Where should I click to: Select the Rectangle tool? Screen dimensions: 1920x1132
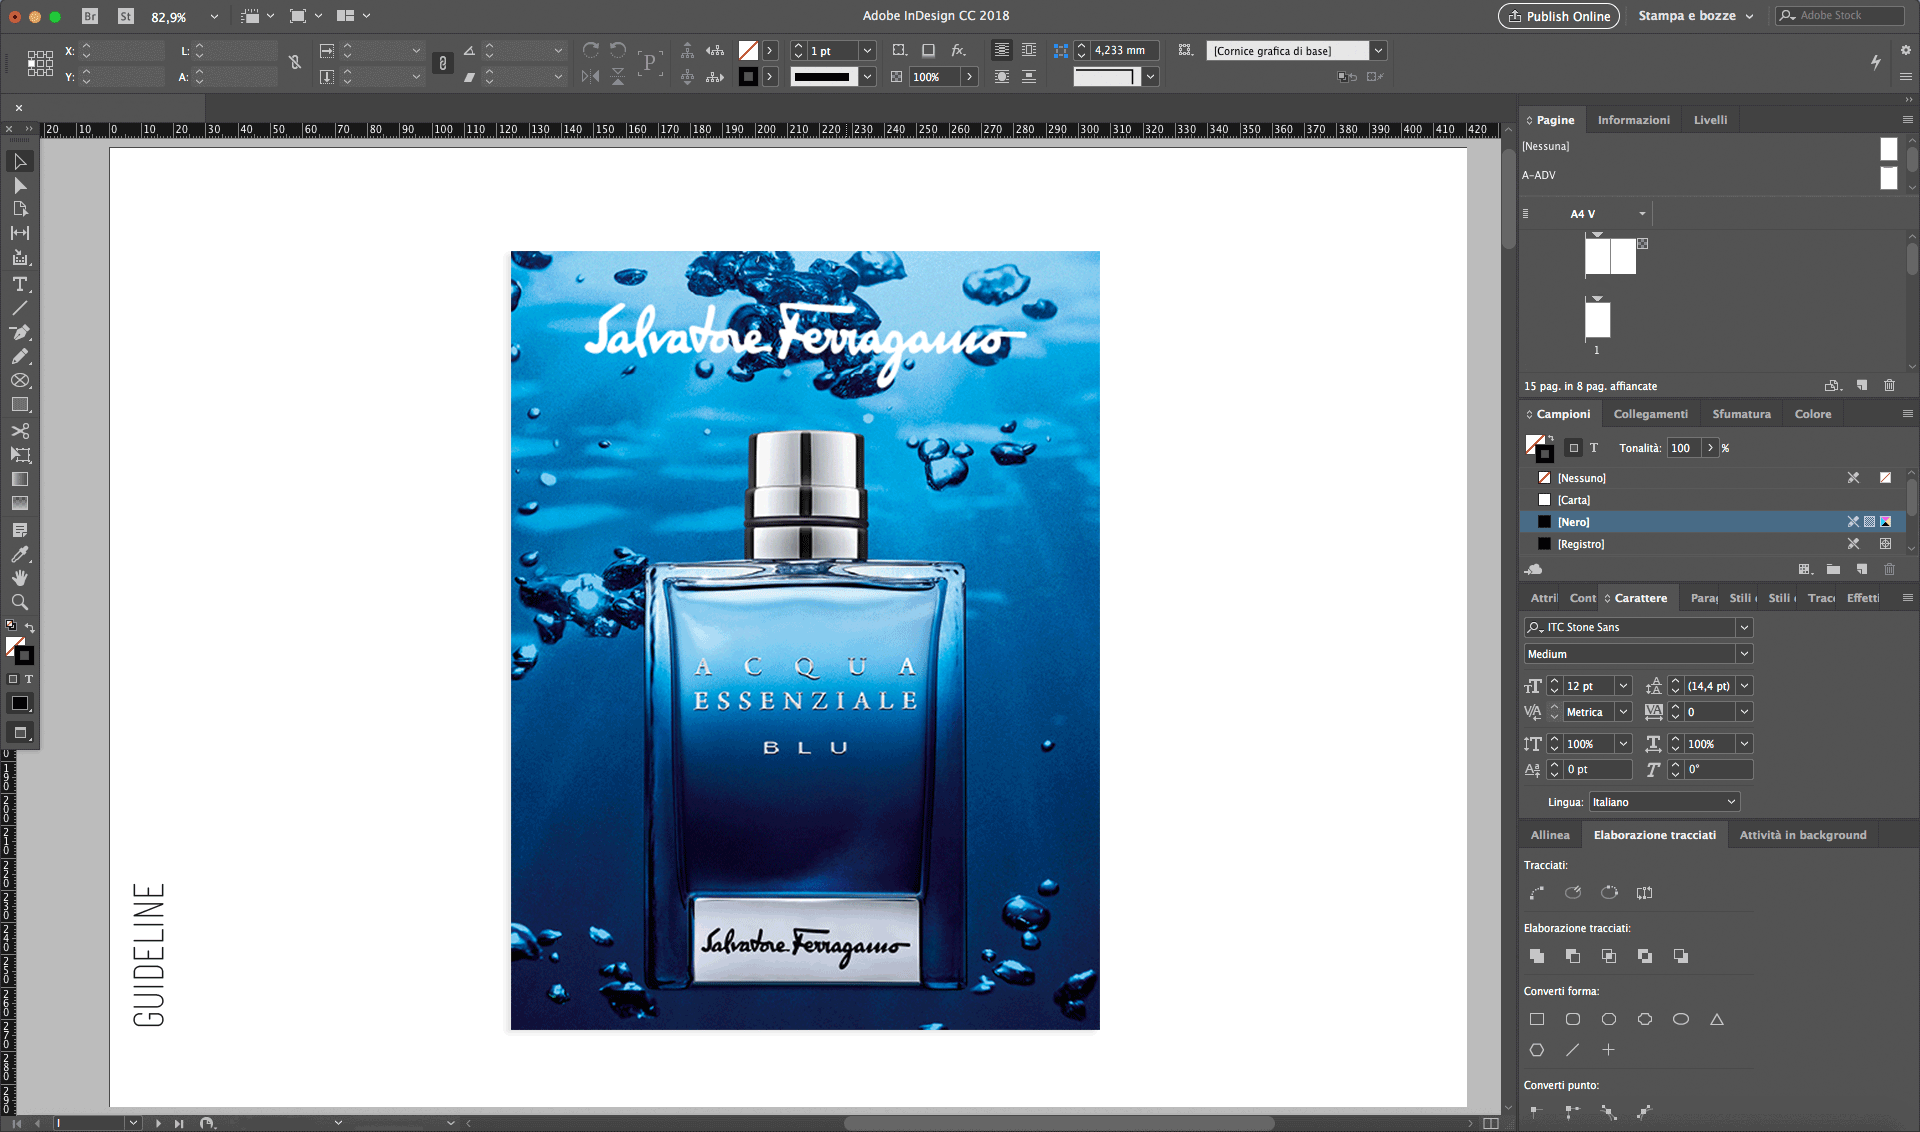pos(20,405)
